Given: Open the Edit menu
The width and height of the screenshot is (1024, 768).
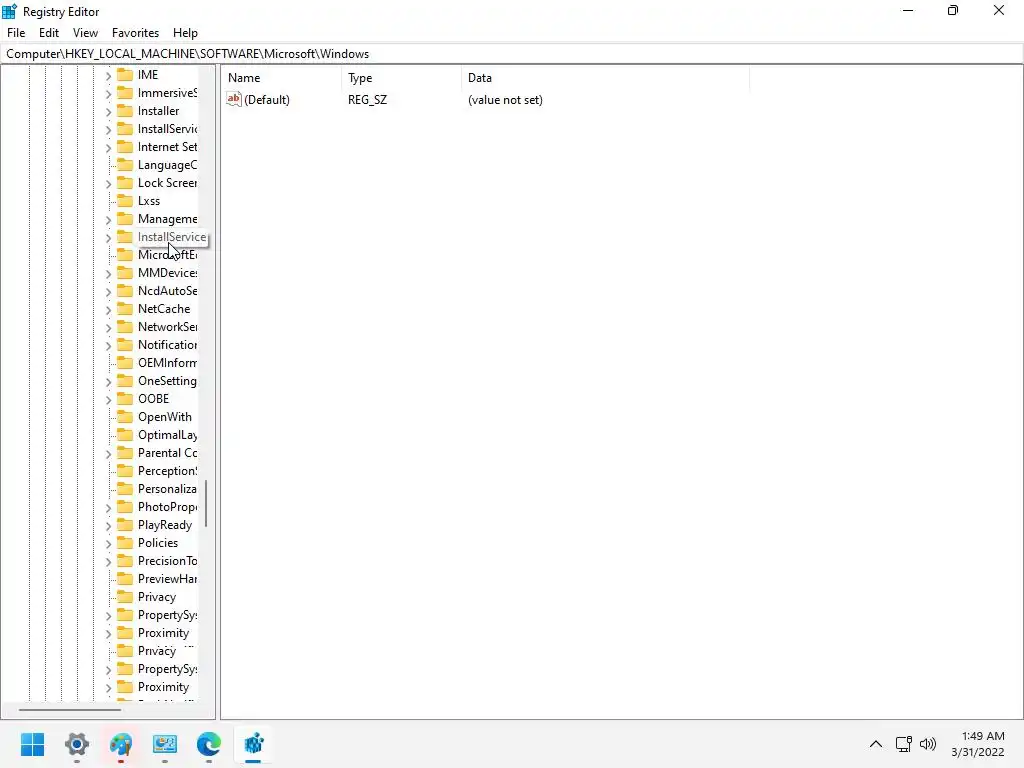Looking at the screenshot, I should [49, 33].
